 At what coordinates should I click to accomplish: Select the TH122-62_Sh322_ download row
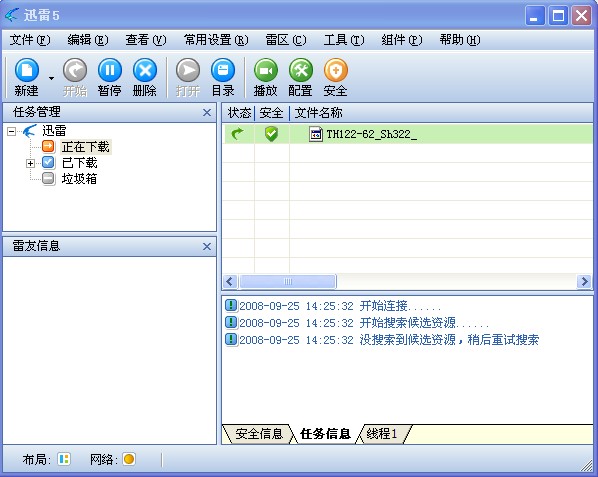[408, 134]
